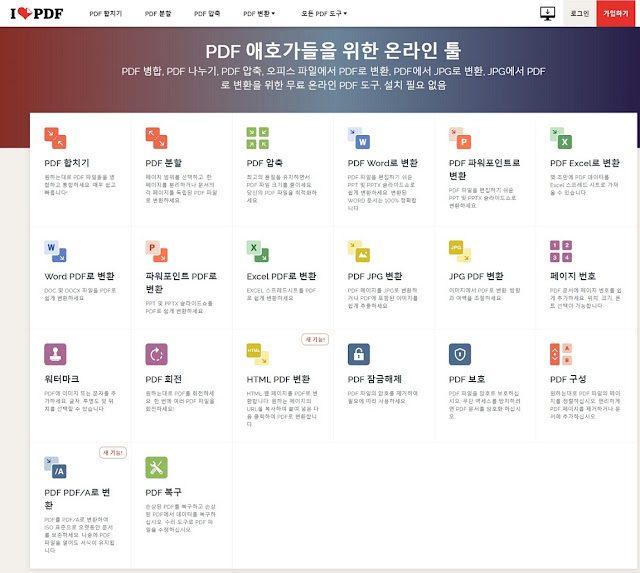This screenshot has height=573, width=640.
Task: Click the PDF 복구 repair icon
Action: pyautogui.click(x=156, y=467)
